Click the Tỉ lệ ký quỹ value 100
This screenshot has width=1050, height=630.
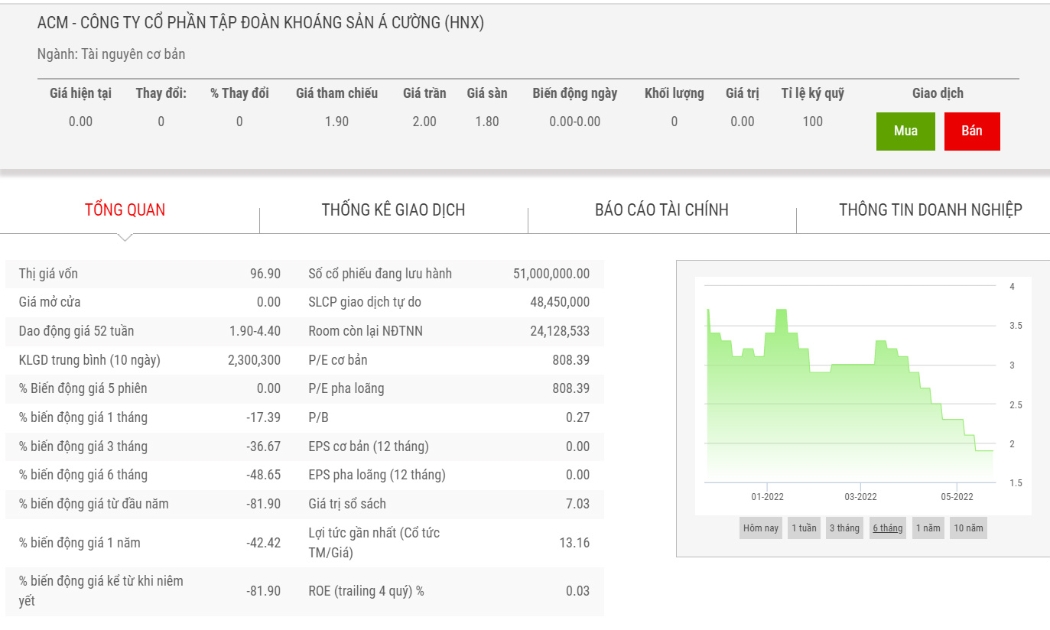tap(812, 122)
